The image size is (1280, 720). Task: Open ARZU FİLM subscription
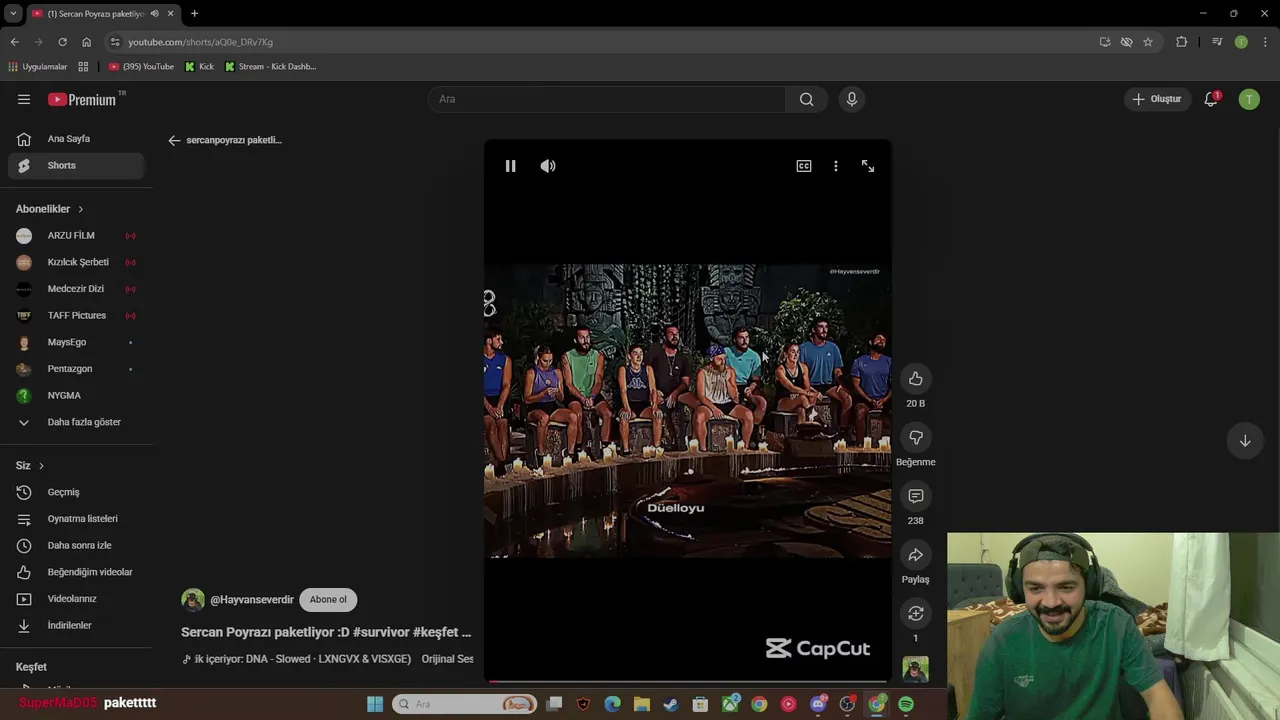[76, 235]
